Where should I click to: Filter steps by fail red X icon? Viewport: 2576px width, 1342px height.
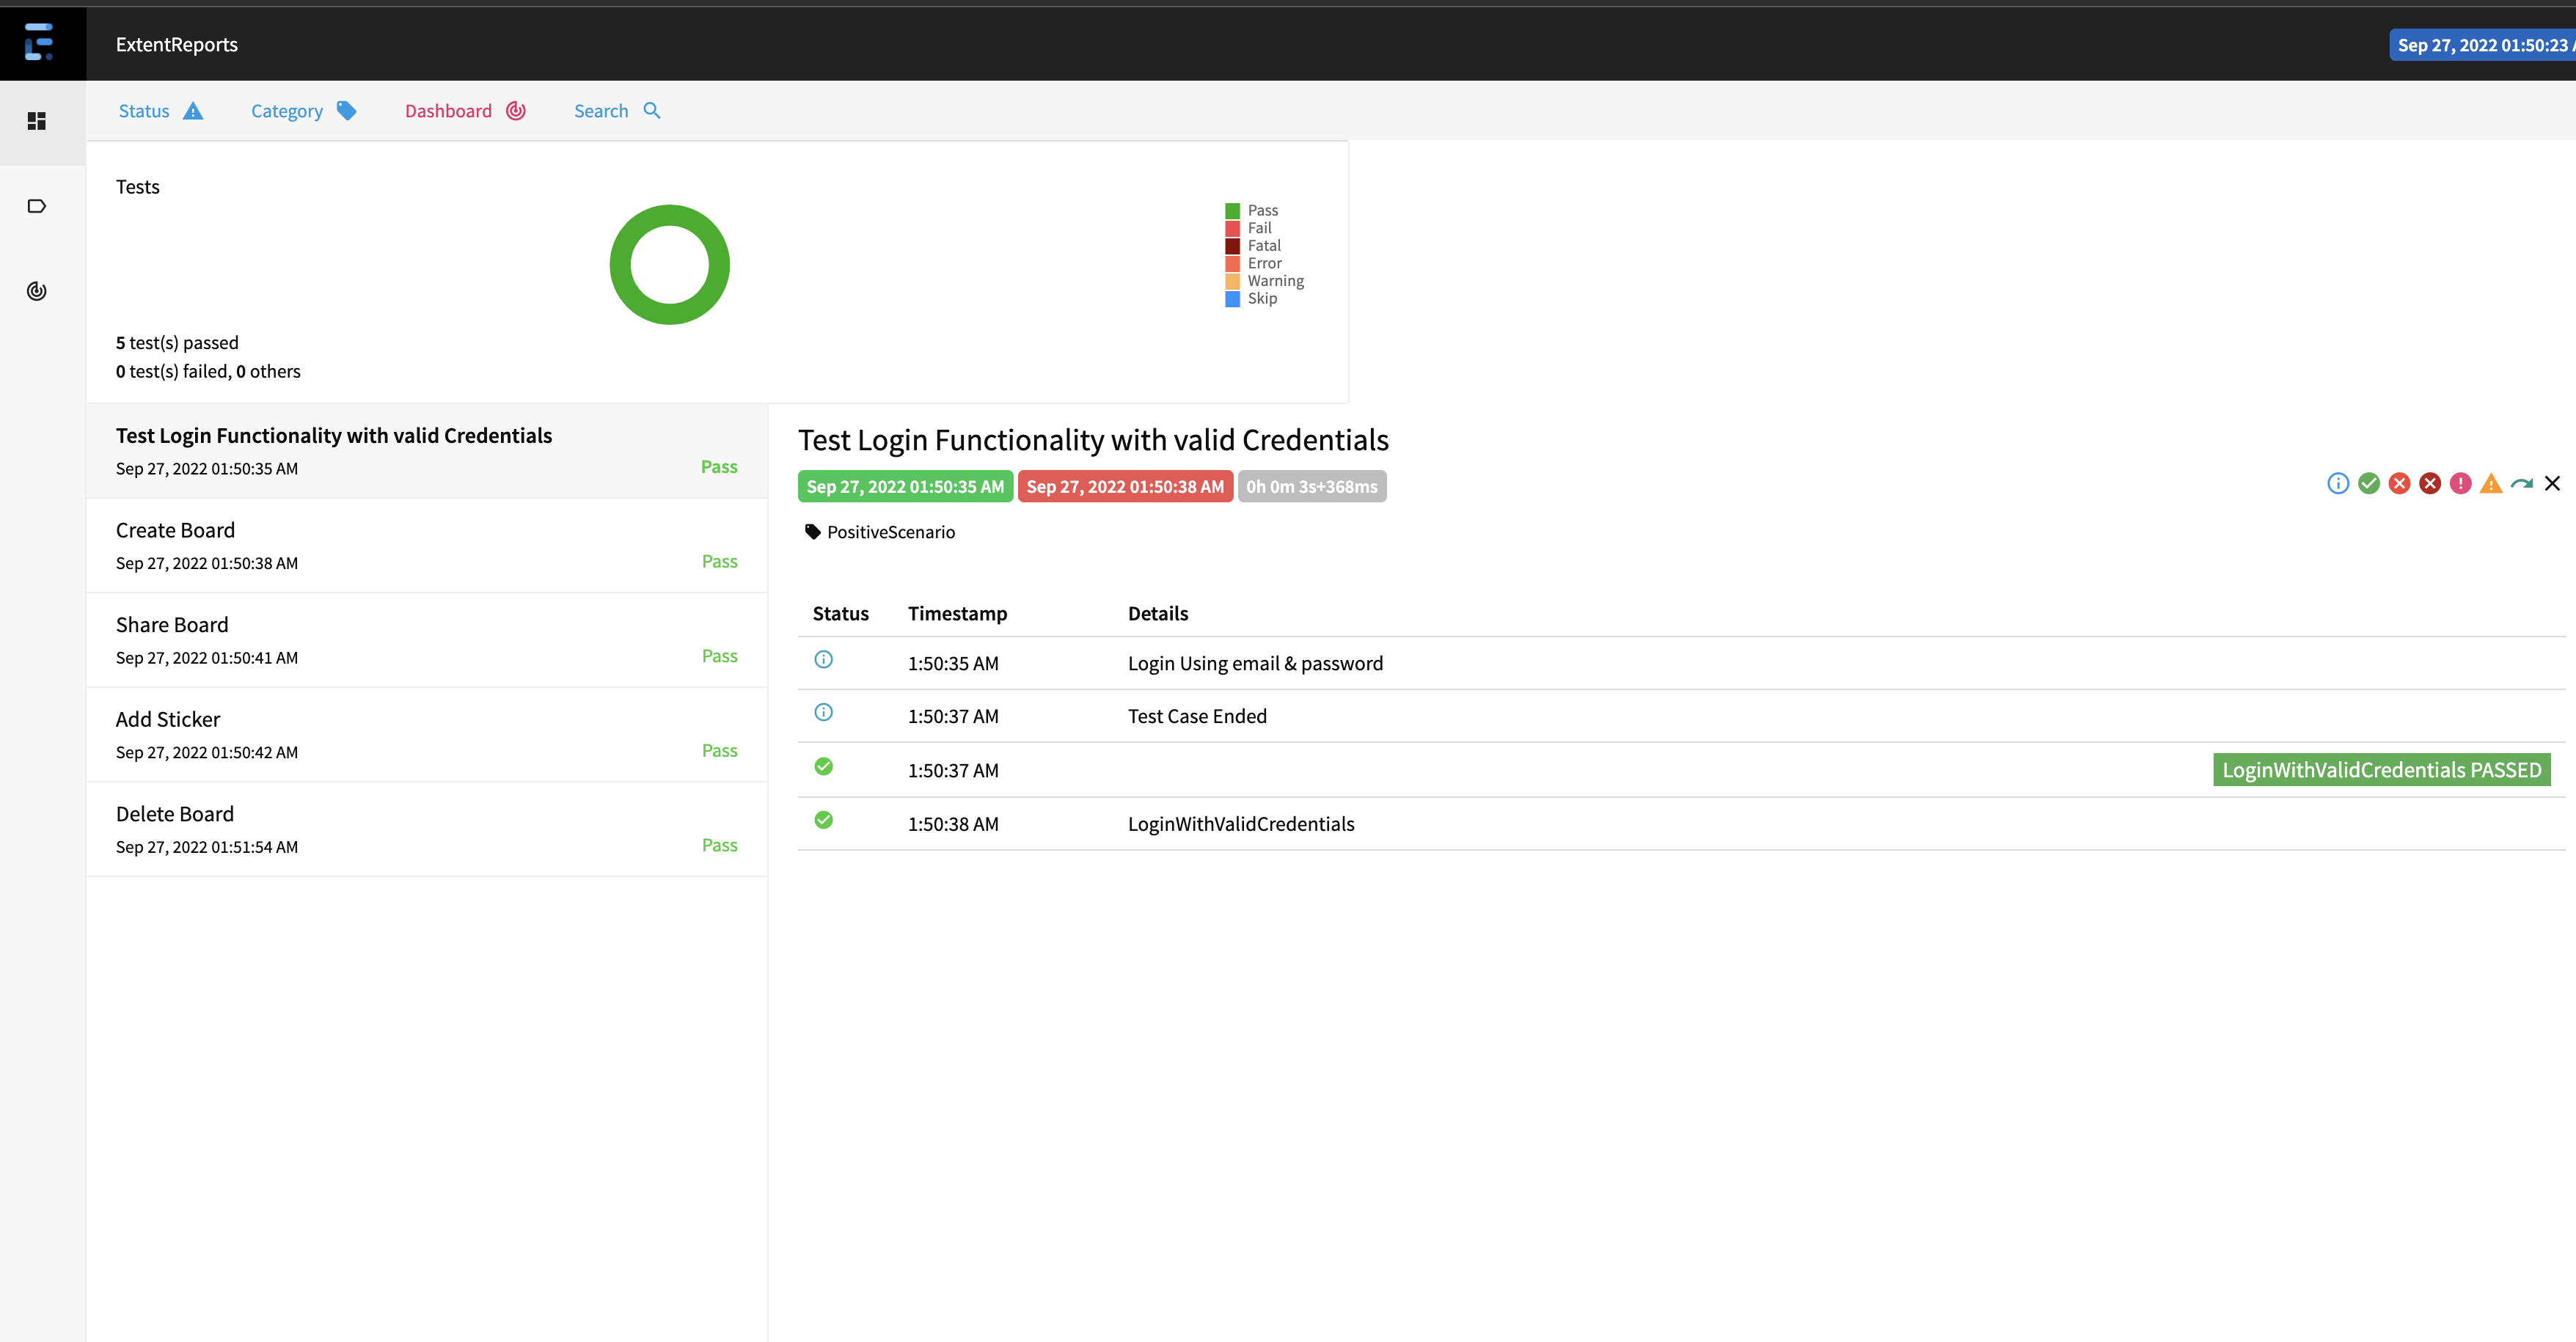tap(2400, 484)
